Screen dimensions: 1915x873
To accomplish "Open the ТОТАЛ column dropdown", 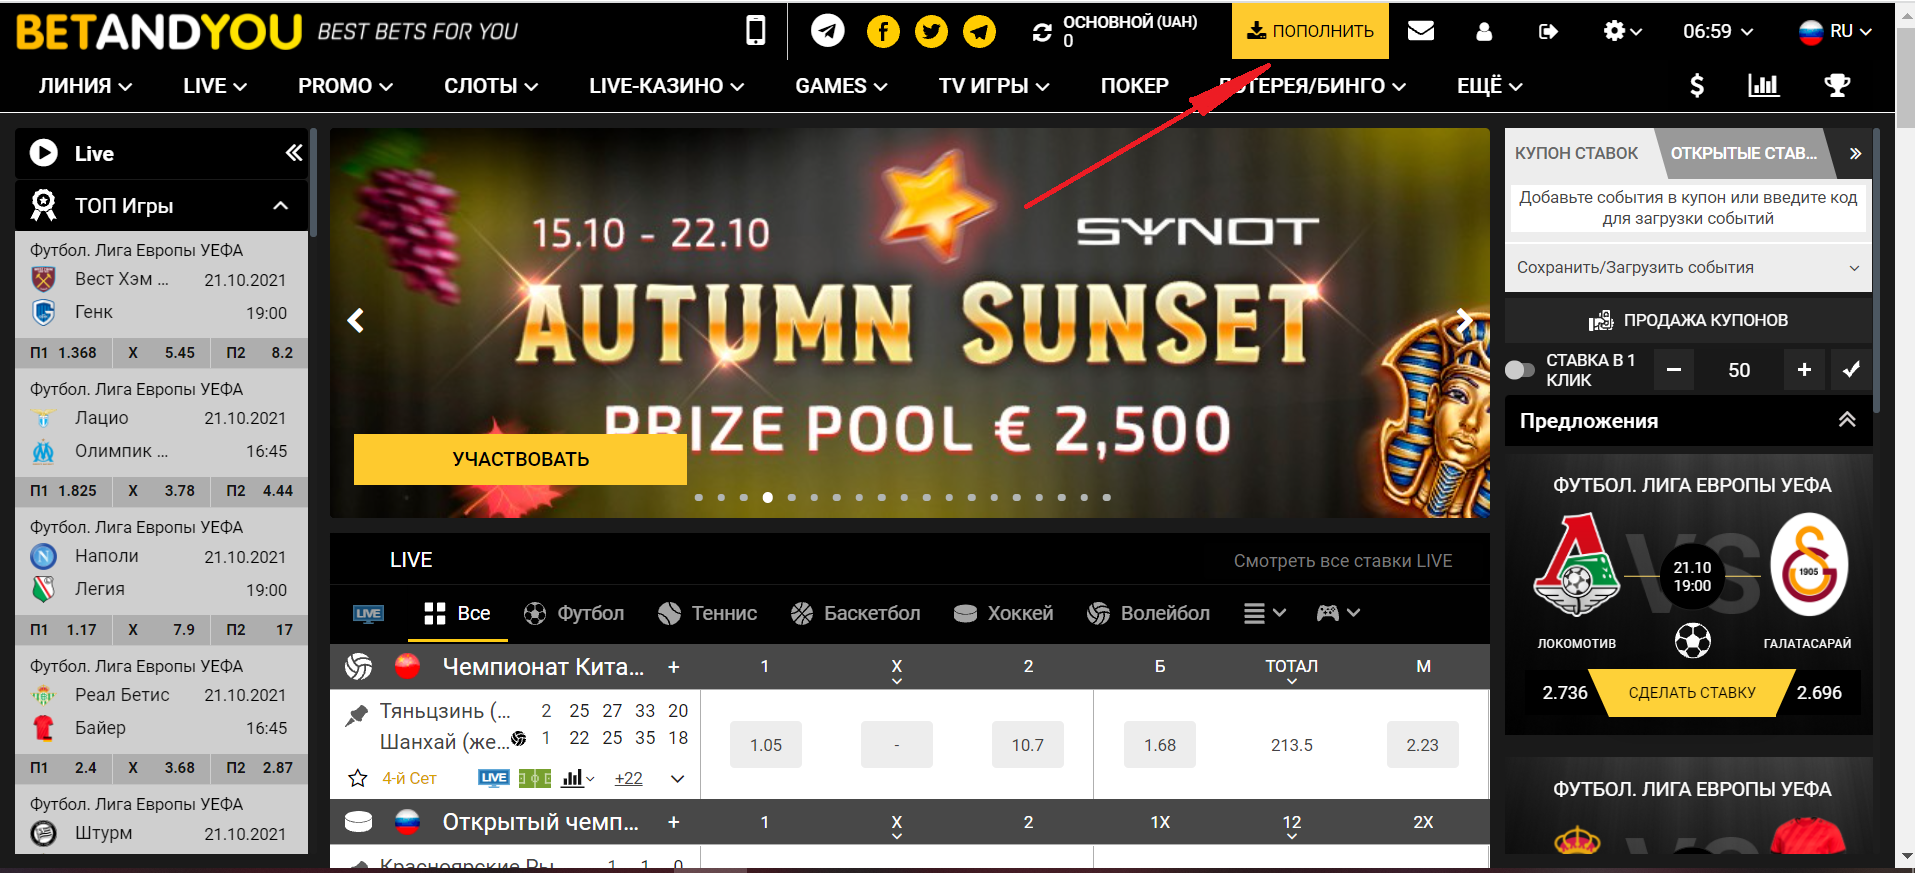I will click(1292, 670).
